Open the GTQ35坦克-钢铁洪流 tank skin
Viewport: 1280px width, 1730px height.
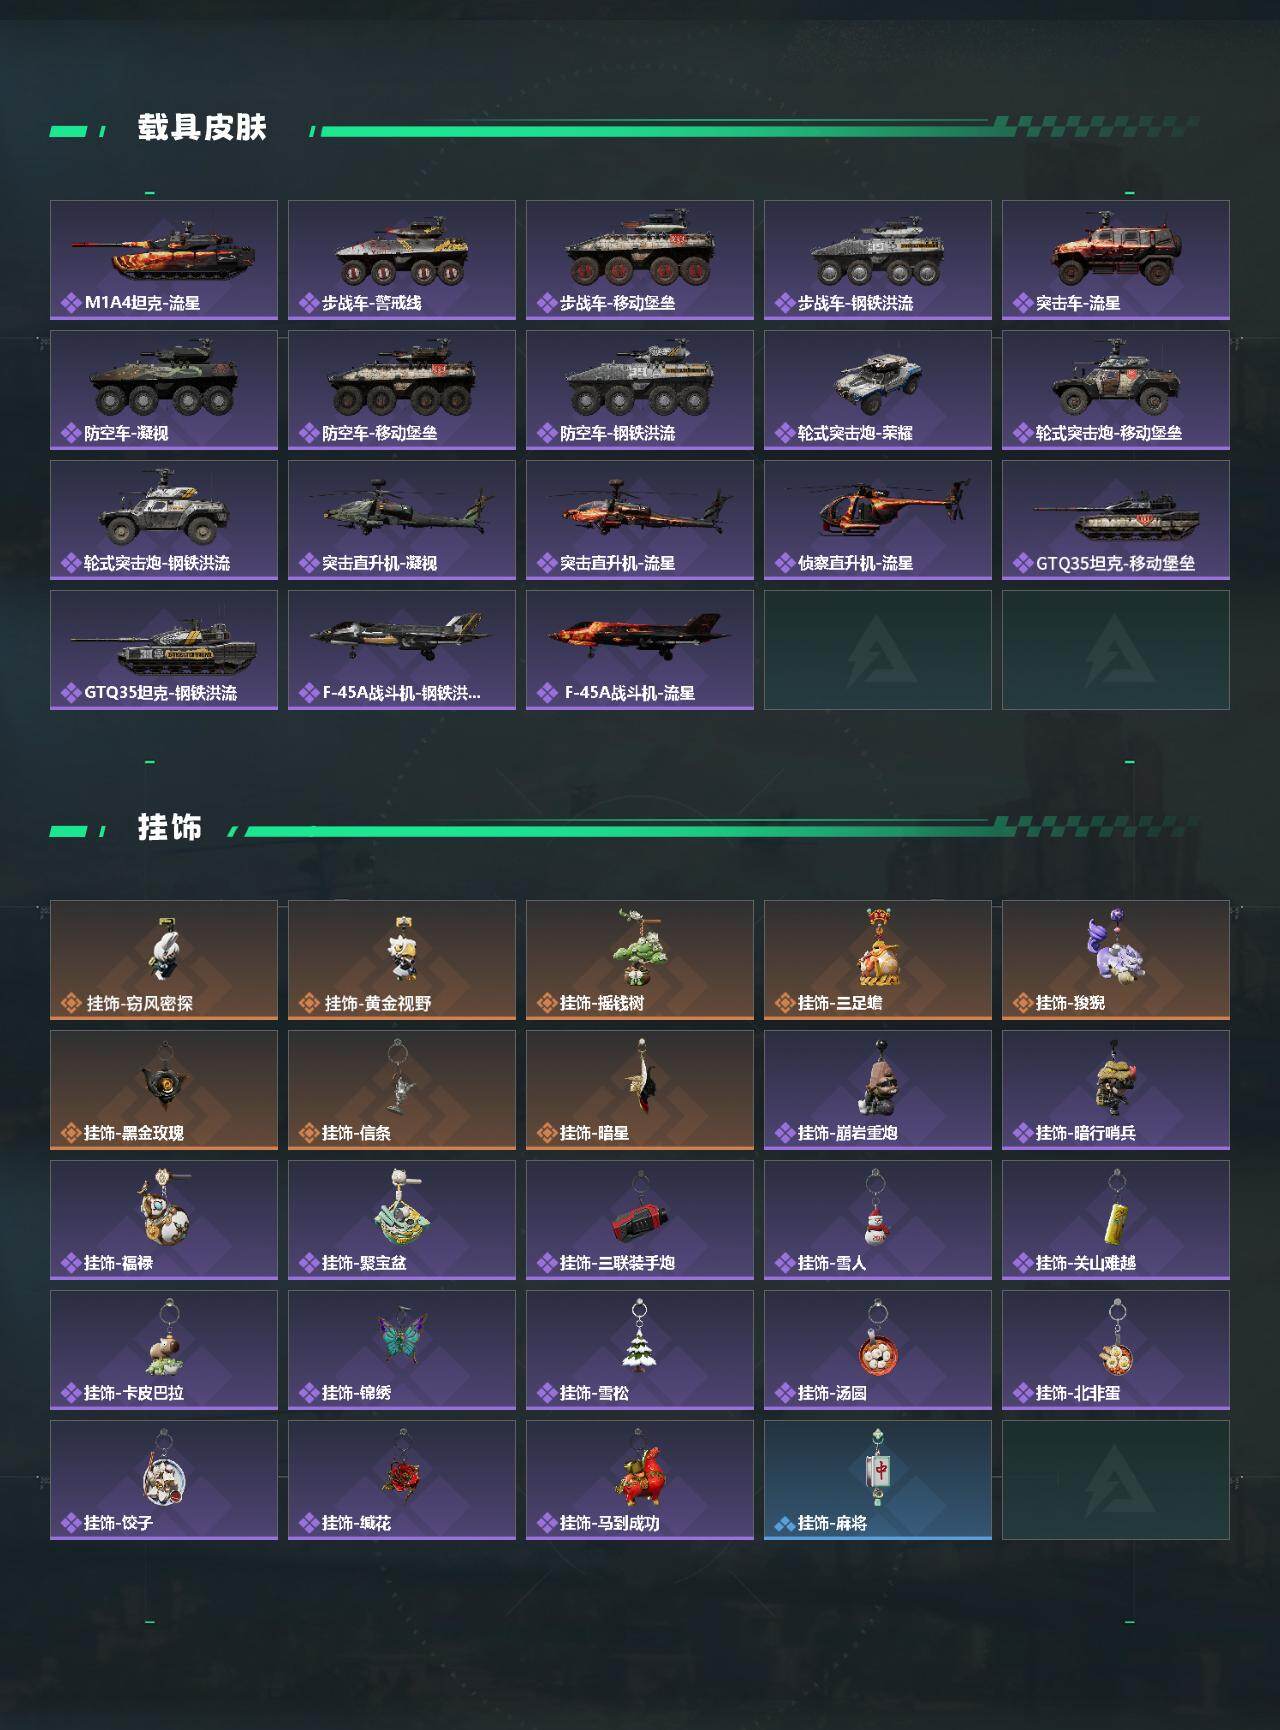coord(164,650)
